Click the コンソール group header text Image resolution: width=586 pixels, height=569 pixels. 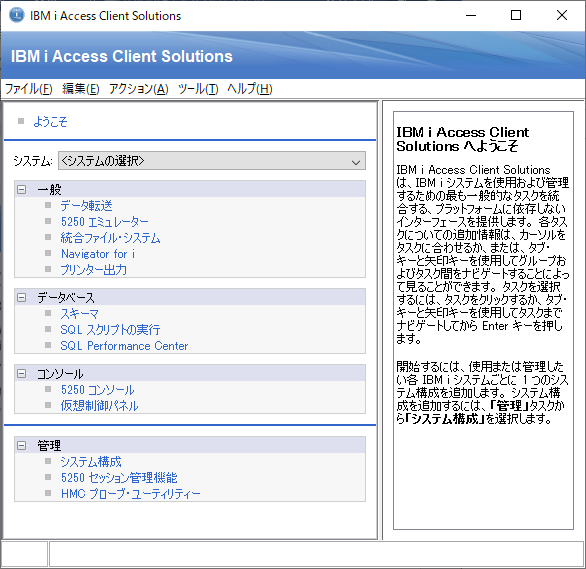pyautogui.click(x=60, y=374)
